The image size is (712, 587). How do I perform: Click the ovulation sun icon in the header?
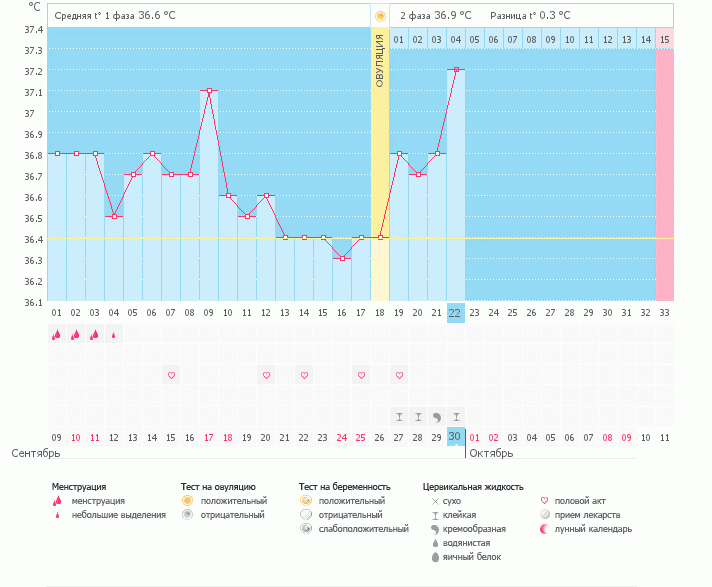click(x=380, y=16)
